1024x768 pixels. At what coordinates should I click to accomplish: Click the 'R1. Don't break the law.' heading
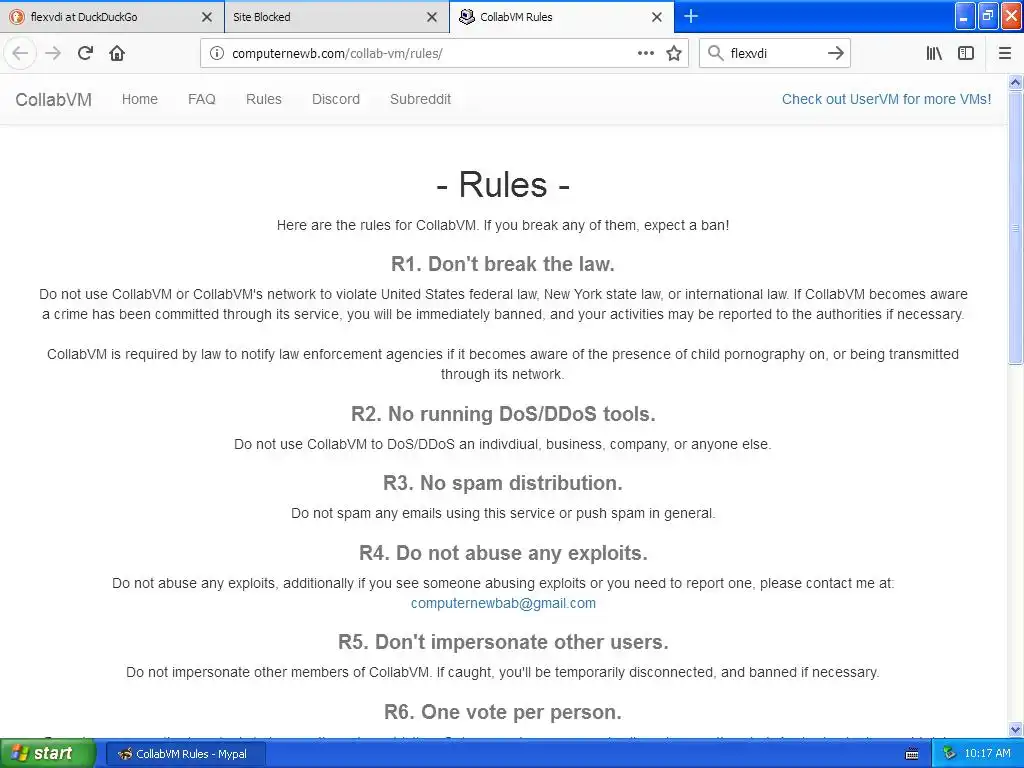(503, 264)
